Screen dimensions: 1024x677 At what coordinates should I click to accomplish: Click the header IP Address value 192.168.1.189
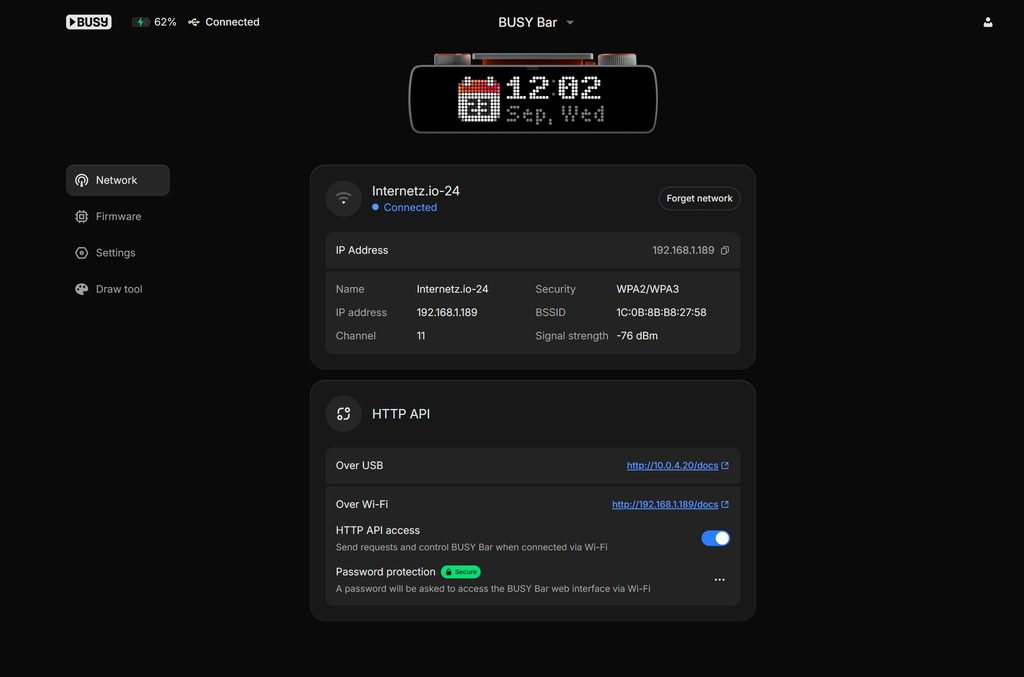683,251
